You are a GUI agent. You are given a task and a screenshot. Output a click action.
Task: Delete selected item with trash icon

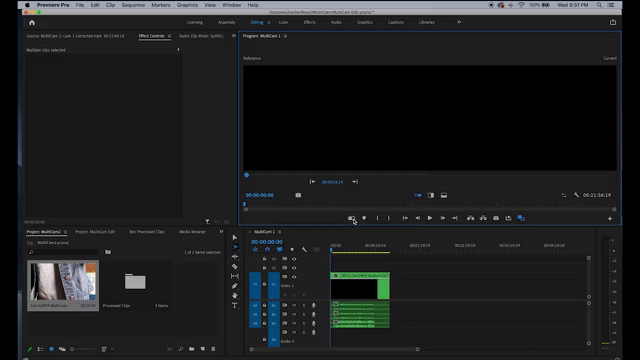pos(213,349)
